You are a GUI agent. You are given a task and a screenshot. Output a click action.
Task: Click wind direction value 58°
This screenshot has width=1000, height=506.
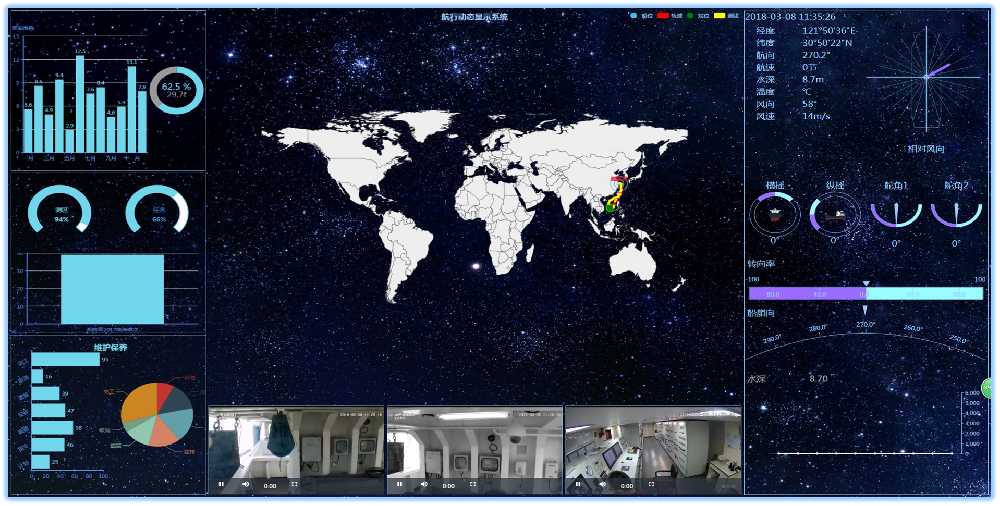click(x=809, y=104)
